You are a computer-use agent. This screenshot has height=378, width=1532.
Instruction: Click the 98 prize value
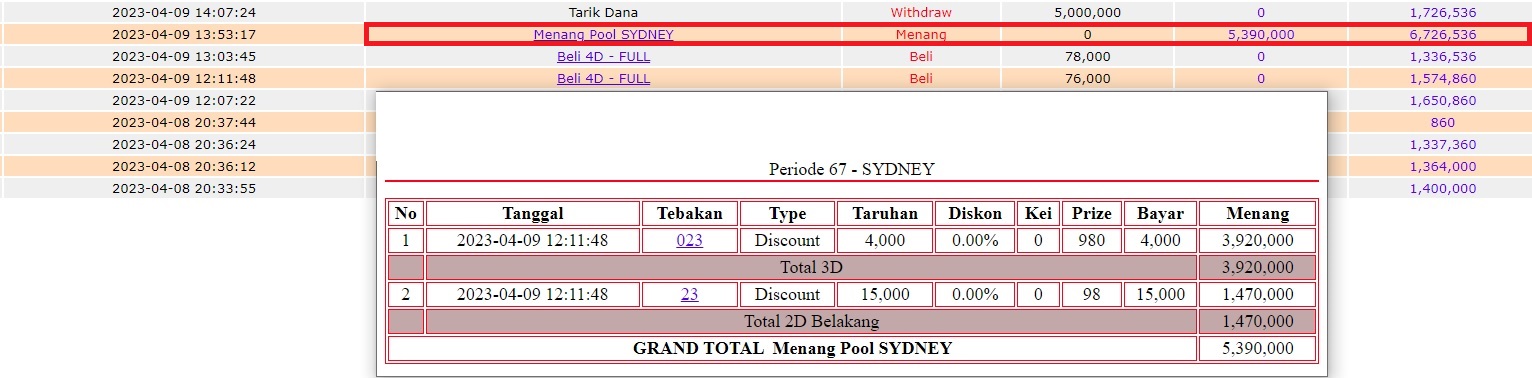[1091, 294]
